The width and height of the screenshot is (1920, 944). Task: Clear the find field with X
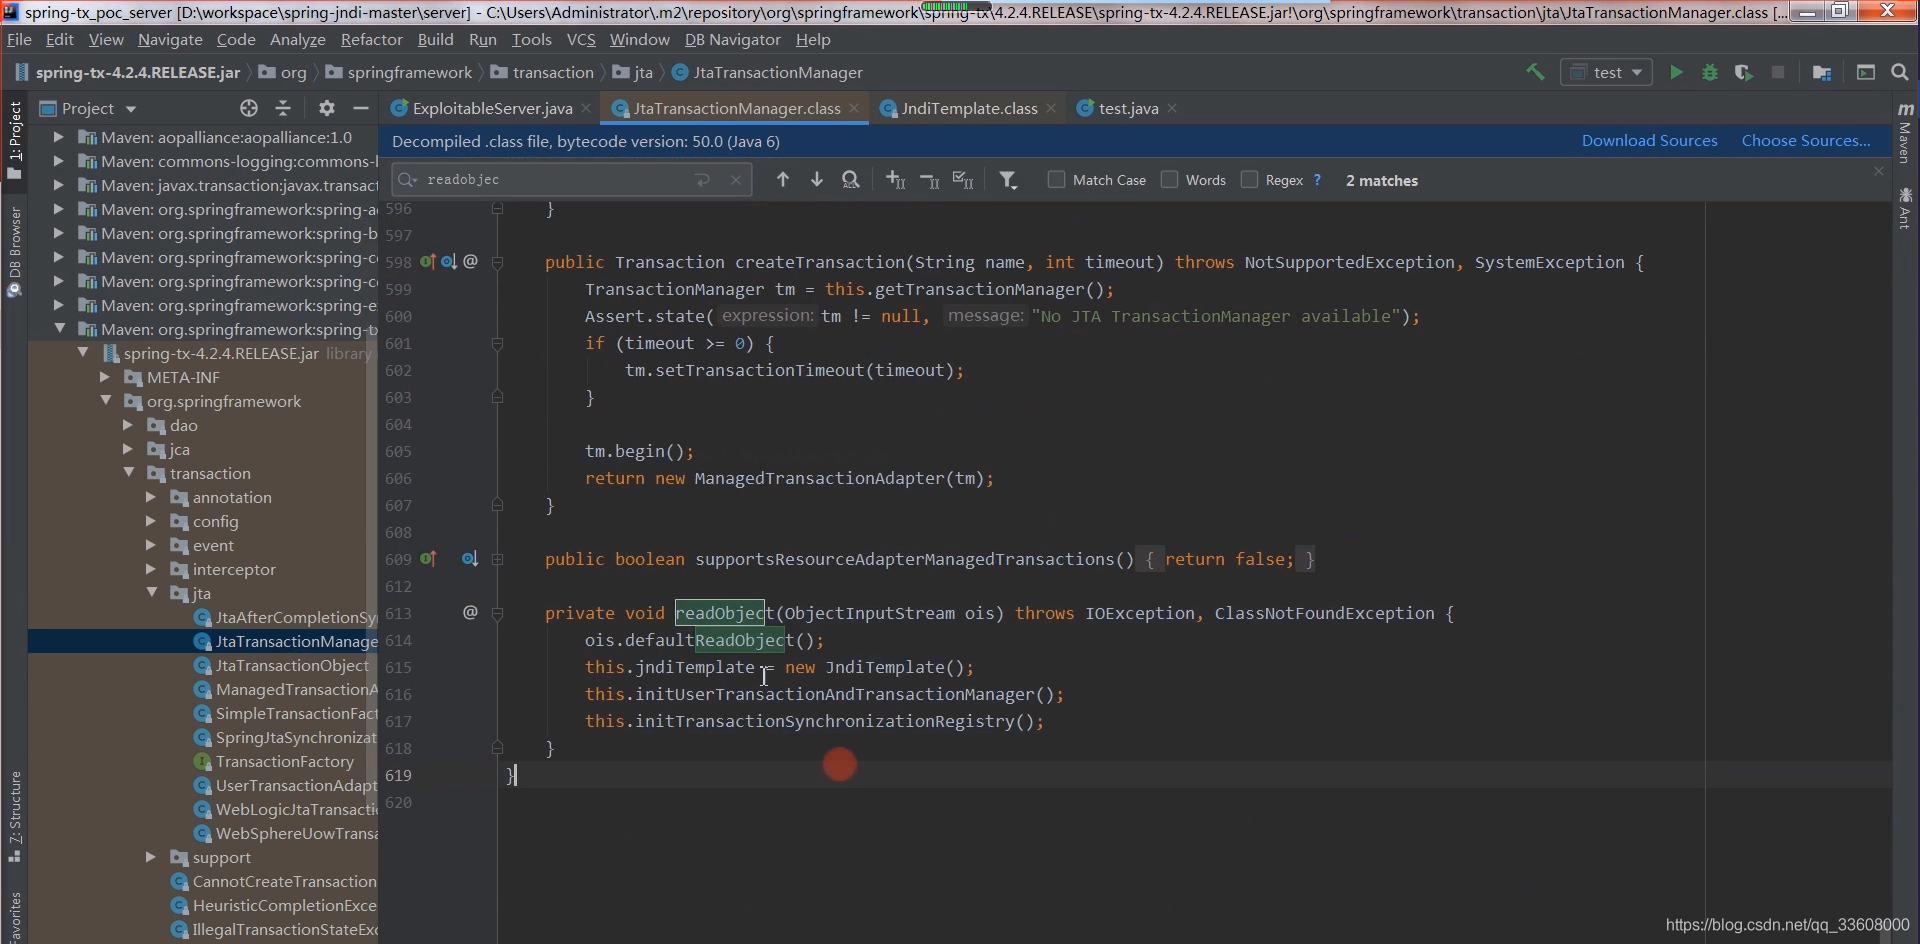736,180
